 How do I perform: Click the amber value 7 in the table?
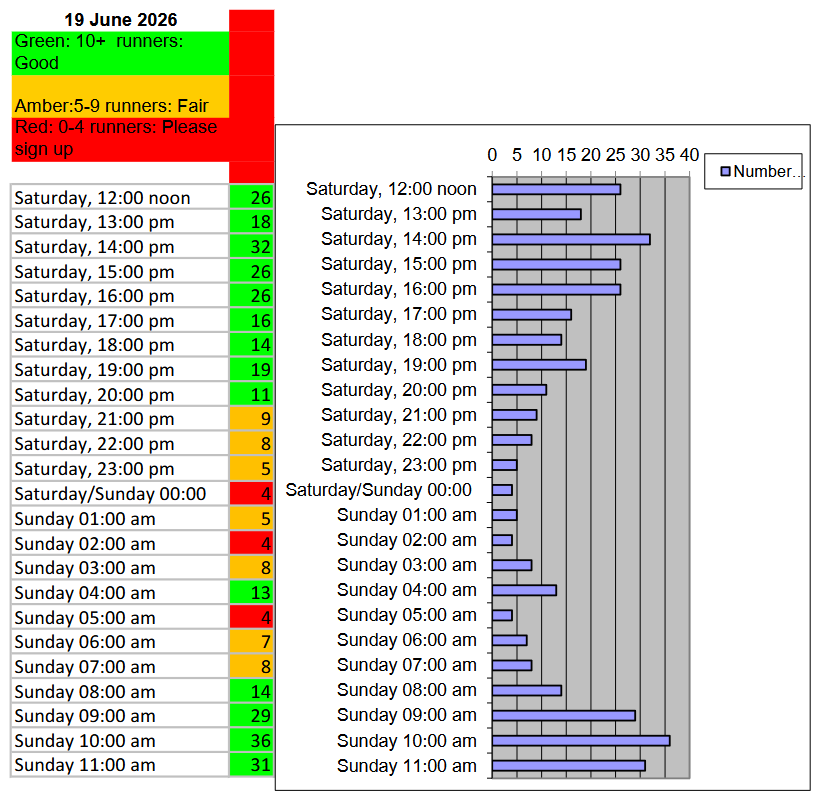[252, 642]
